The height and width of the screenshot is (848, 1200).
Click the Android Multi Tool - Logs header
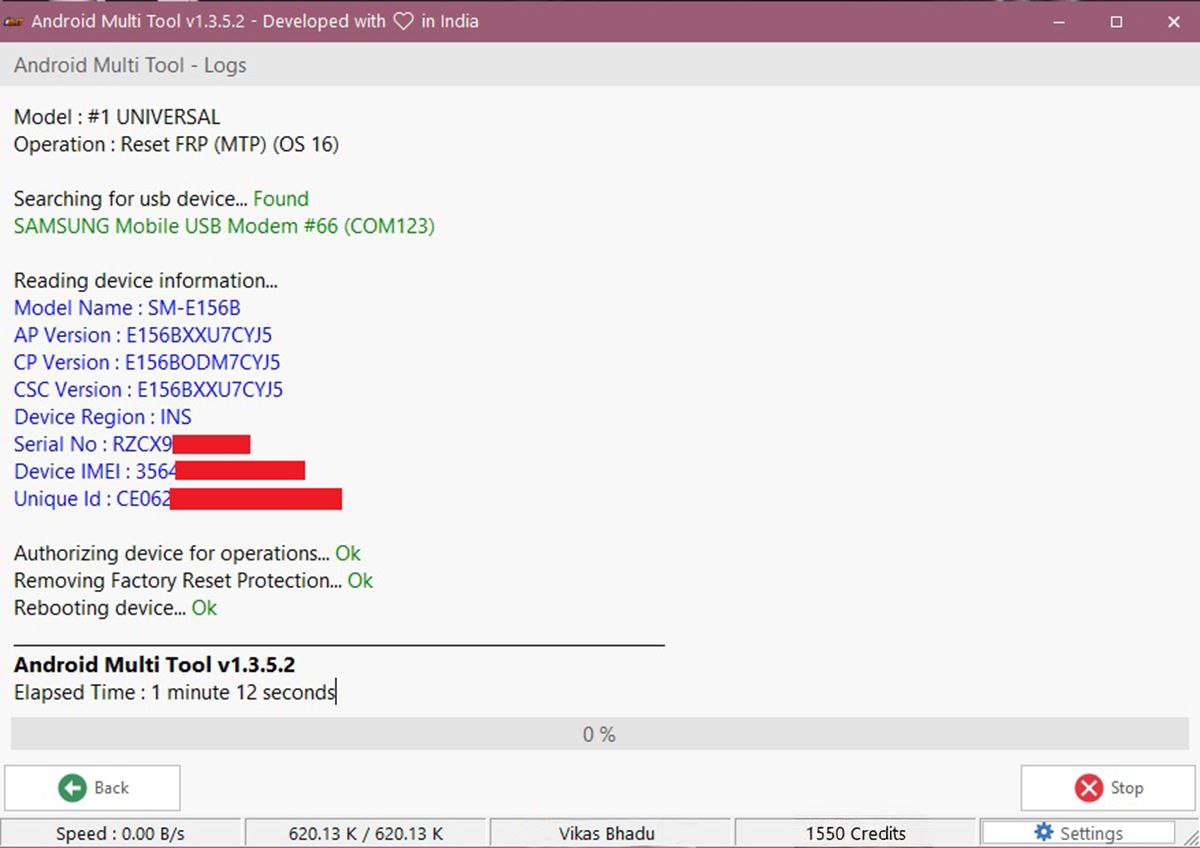click(130, 66)
